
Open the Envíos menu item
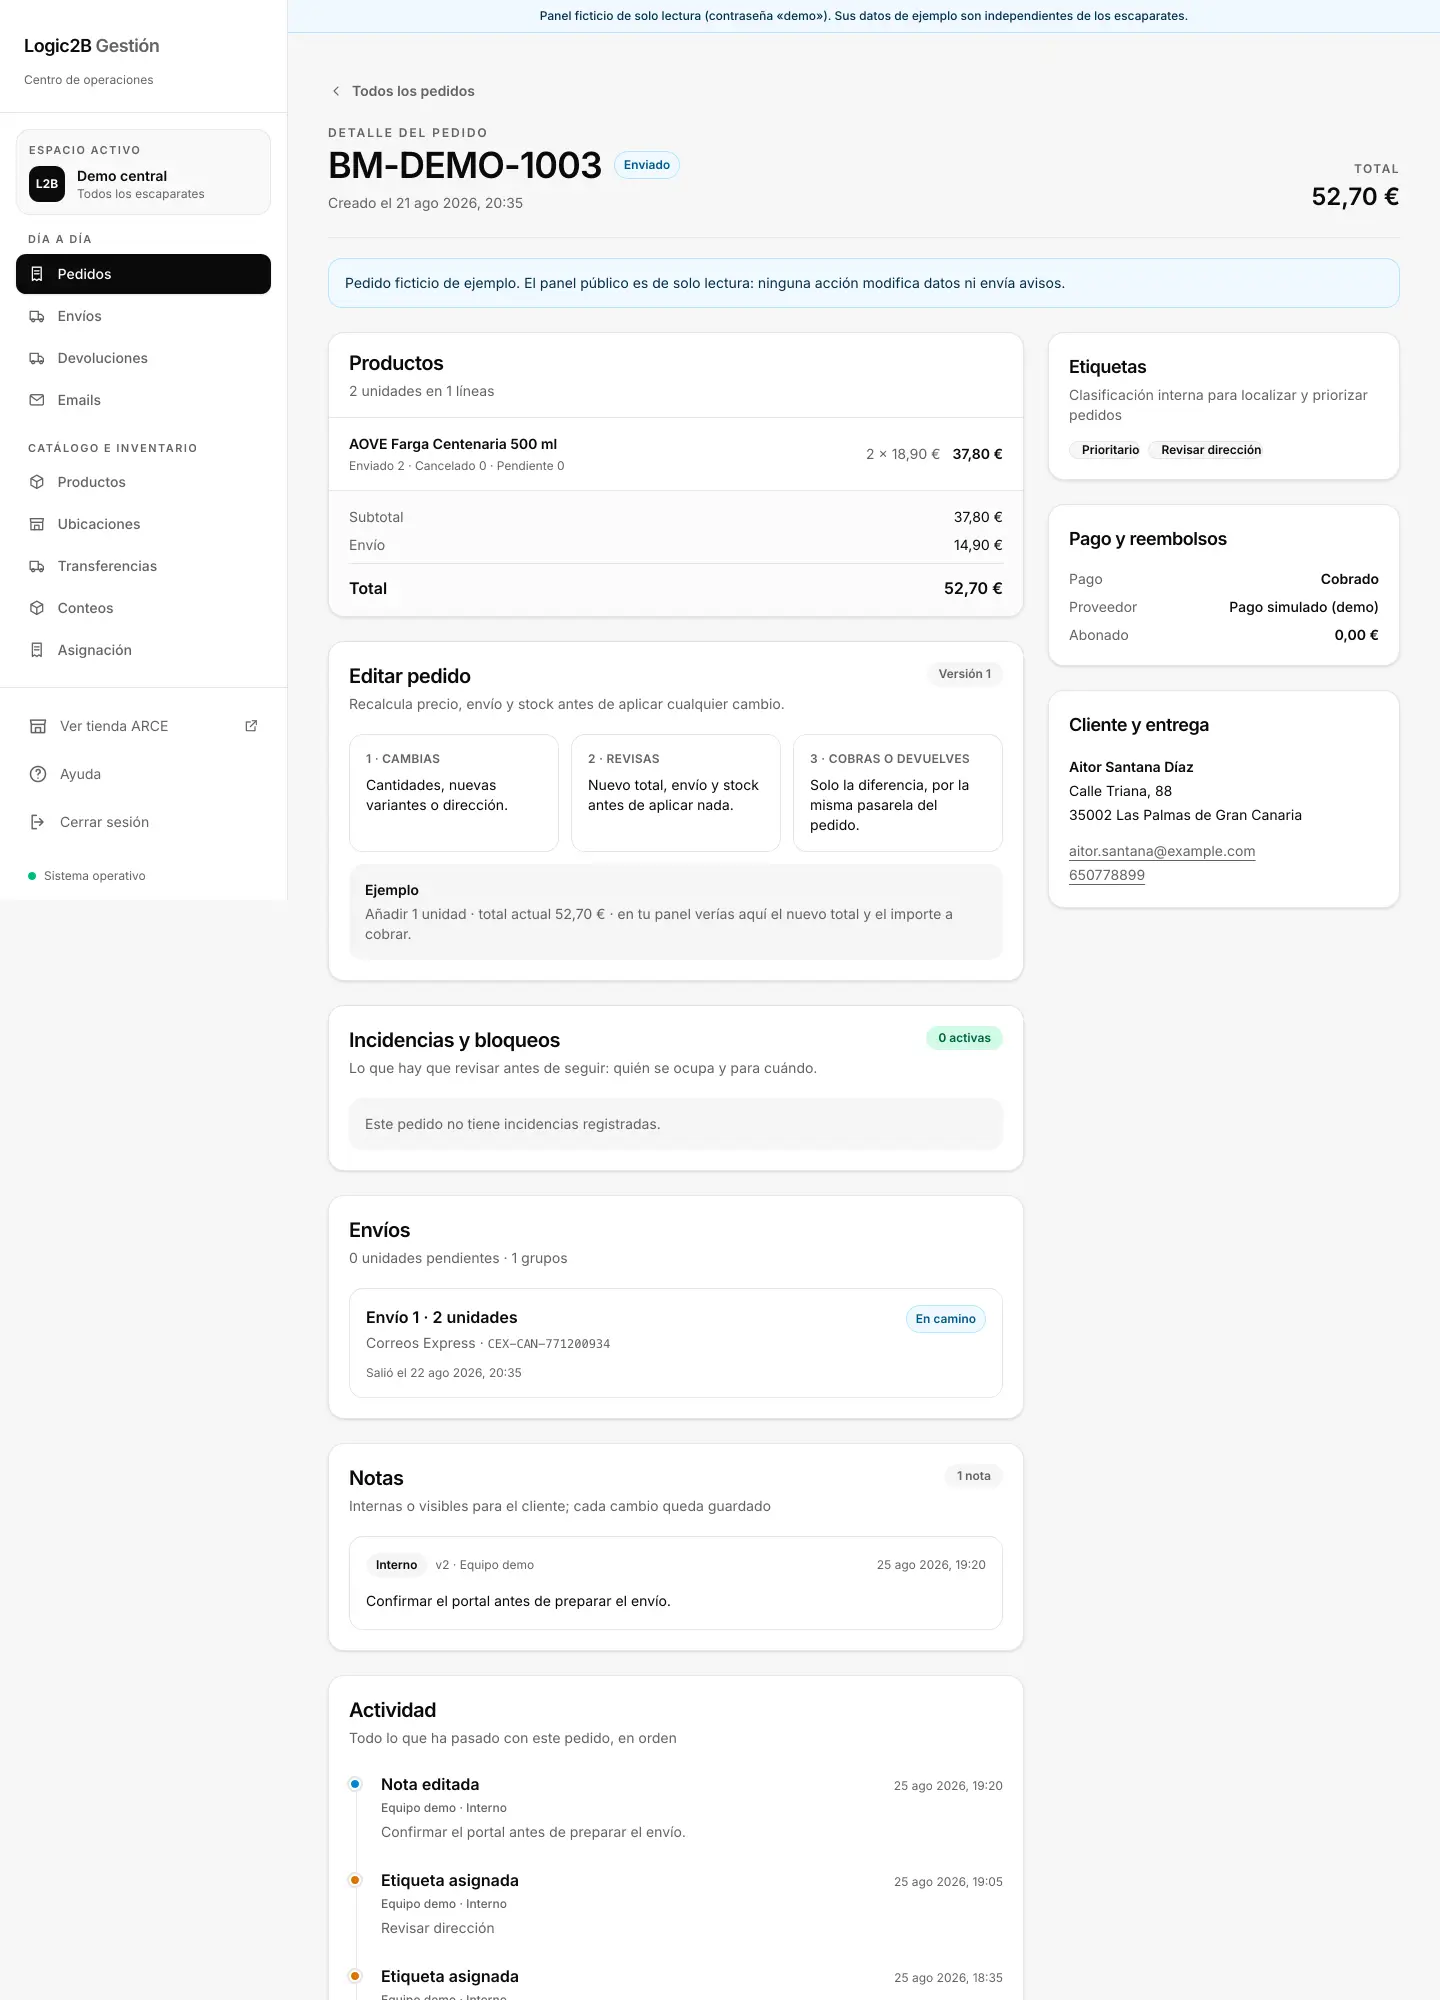coord(143,316)
